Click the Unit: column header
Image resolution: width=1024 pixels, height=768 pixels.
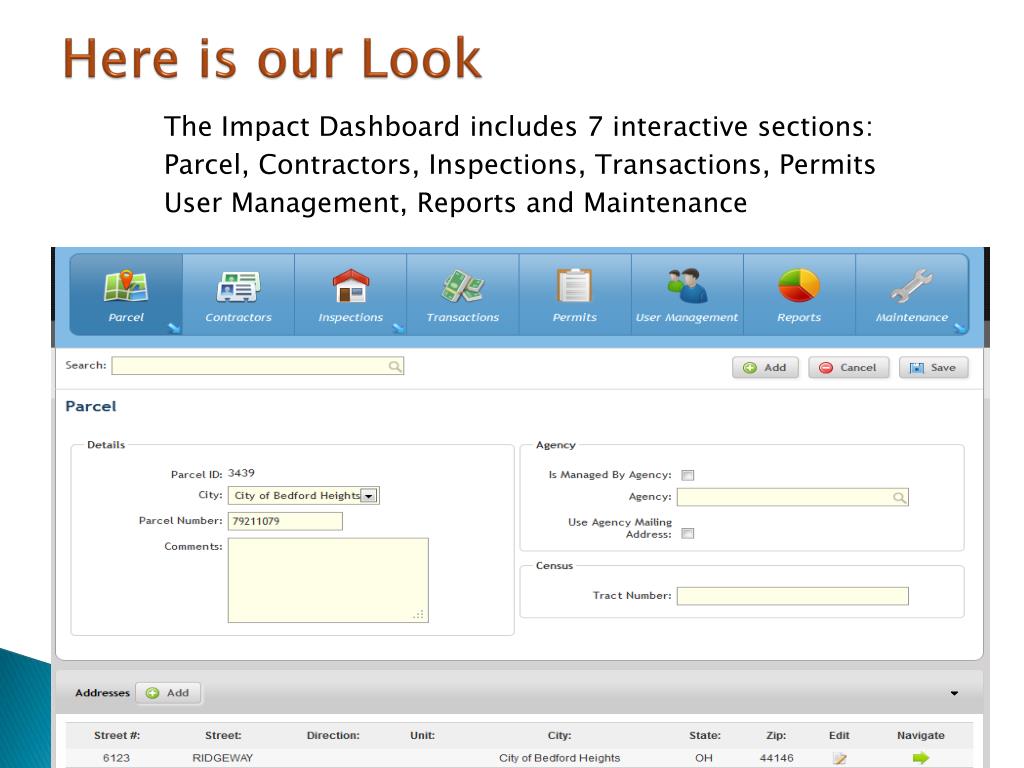[x=423, y=735]
